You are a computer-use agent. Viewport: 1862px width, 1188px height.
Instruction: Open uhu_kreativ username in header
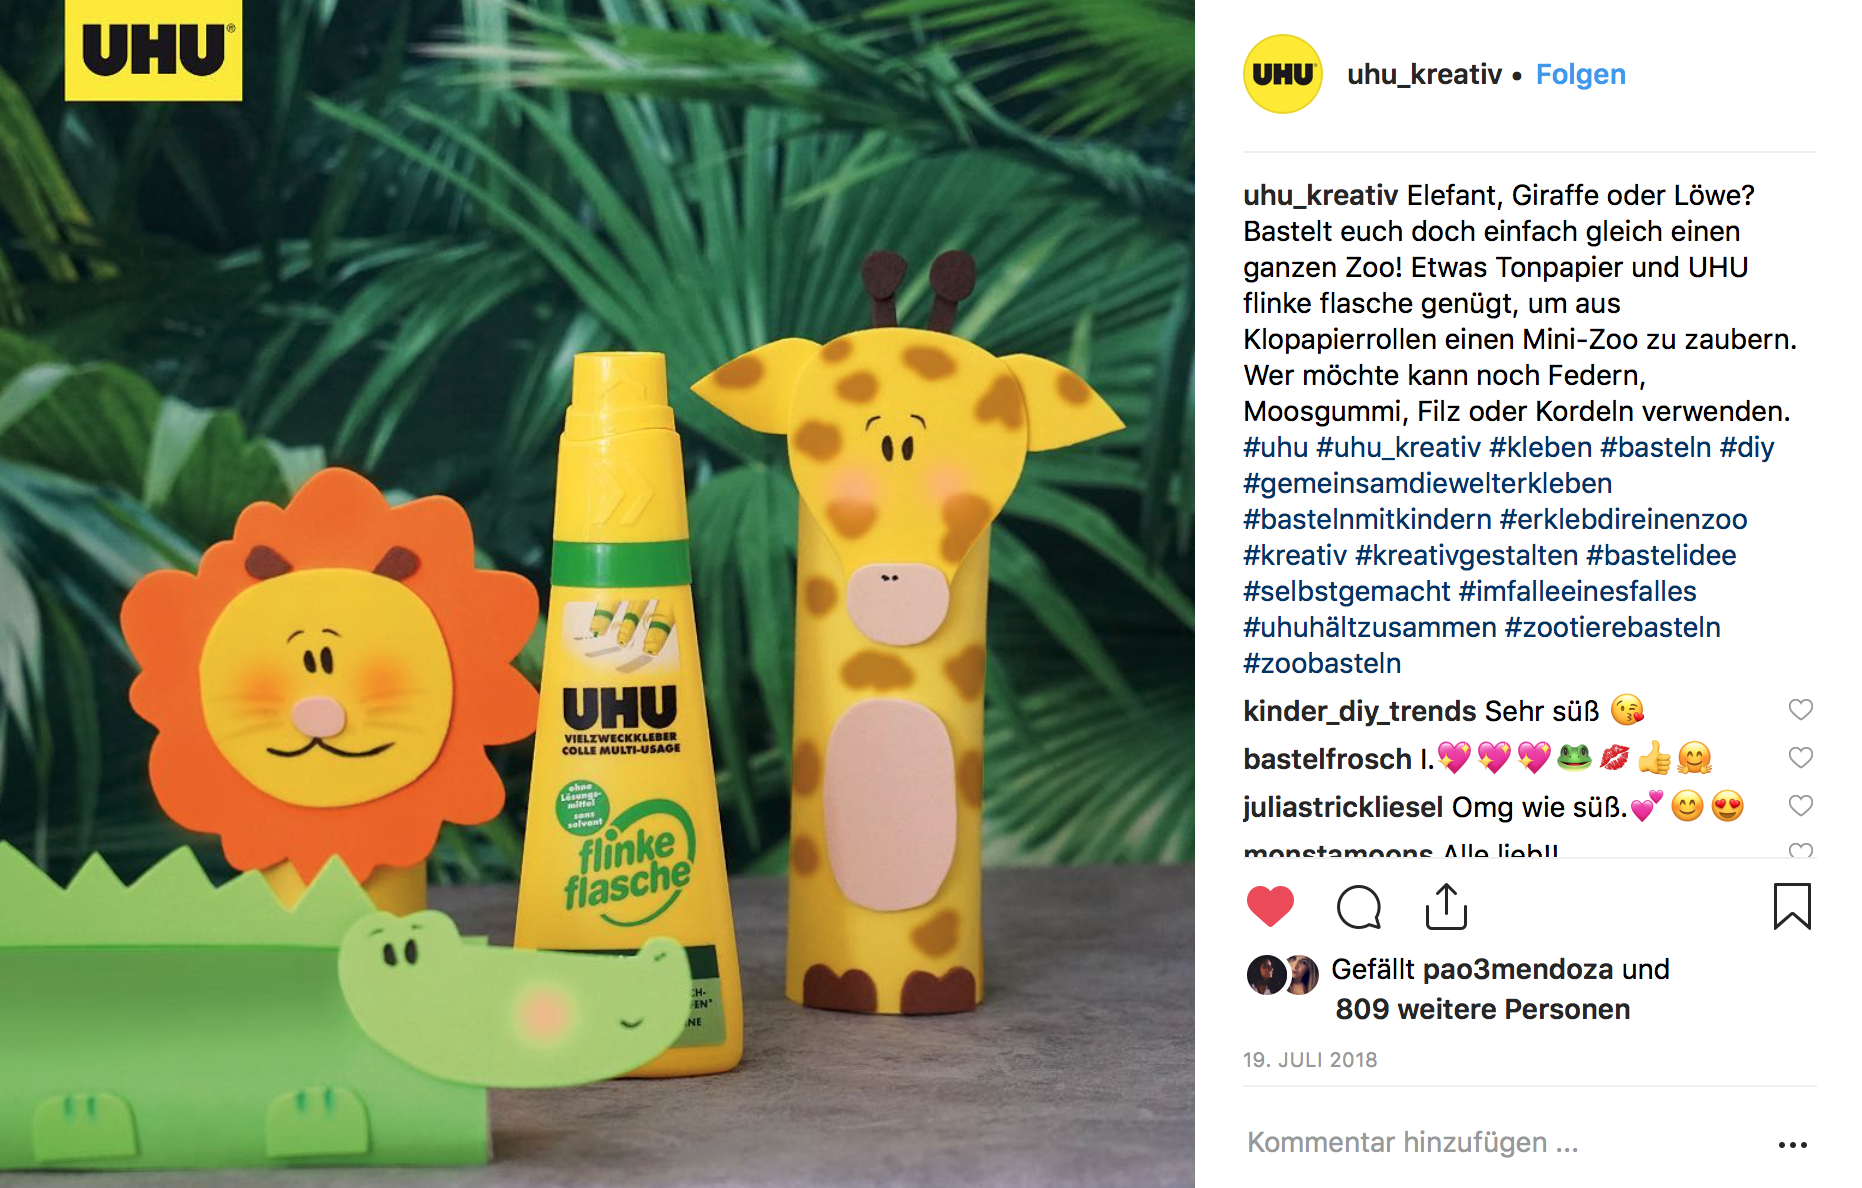pyautogui.click(x=1424, y=74)
